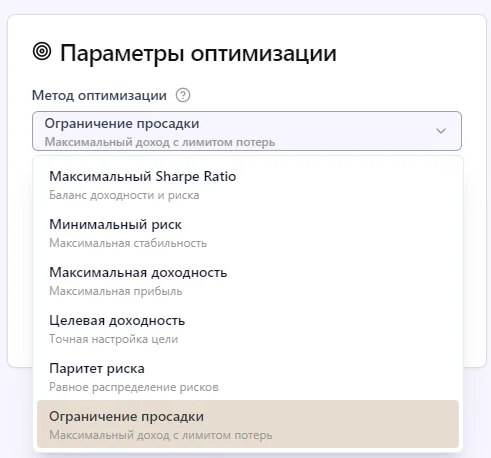This screenshot has width=491, height=458.
Task: Click the Метод оптимизации combo box field
Action: pyautogui.click(x=247, y=131)
